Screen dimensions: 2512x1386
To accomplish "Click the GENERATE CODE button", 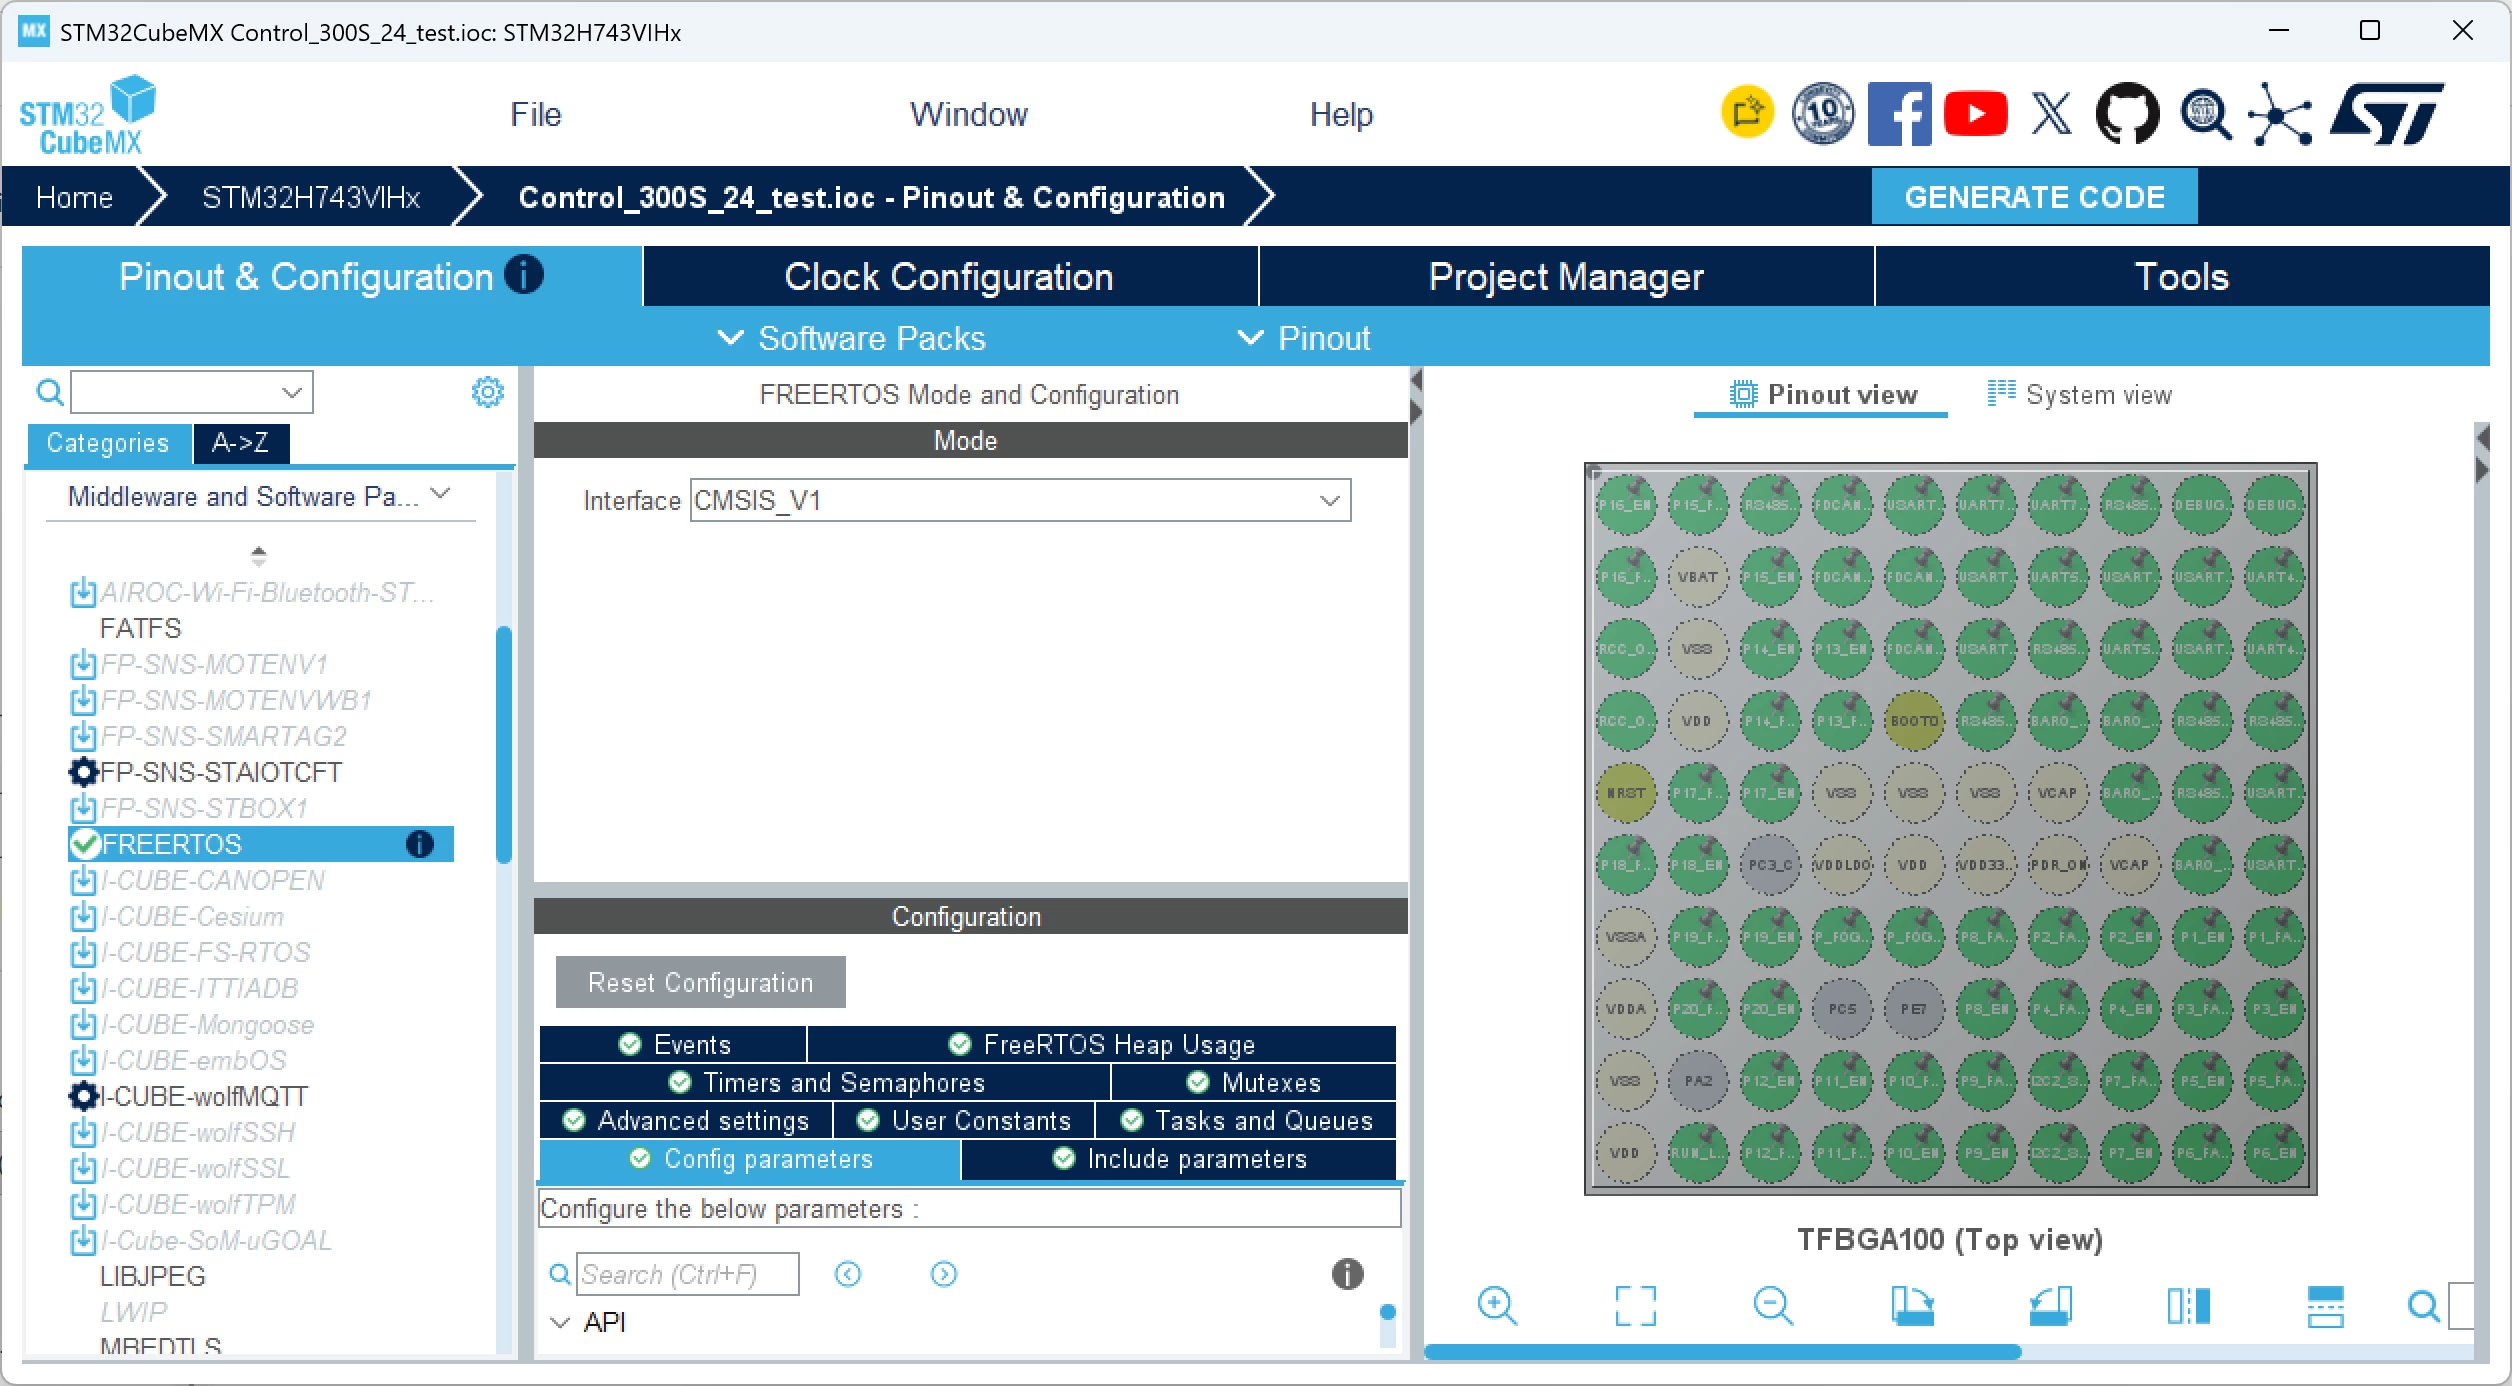I will point(2034,197).
